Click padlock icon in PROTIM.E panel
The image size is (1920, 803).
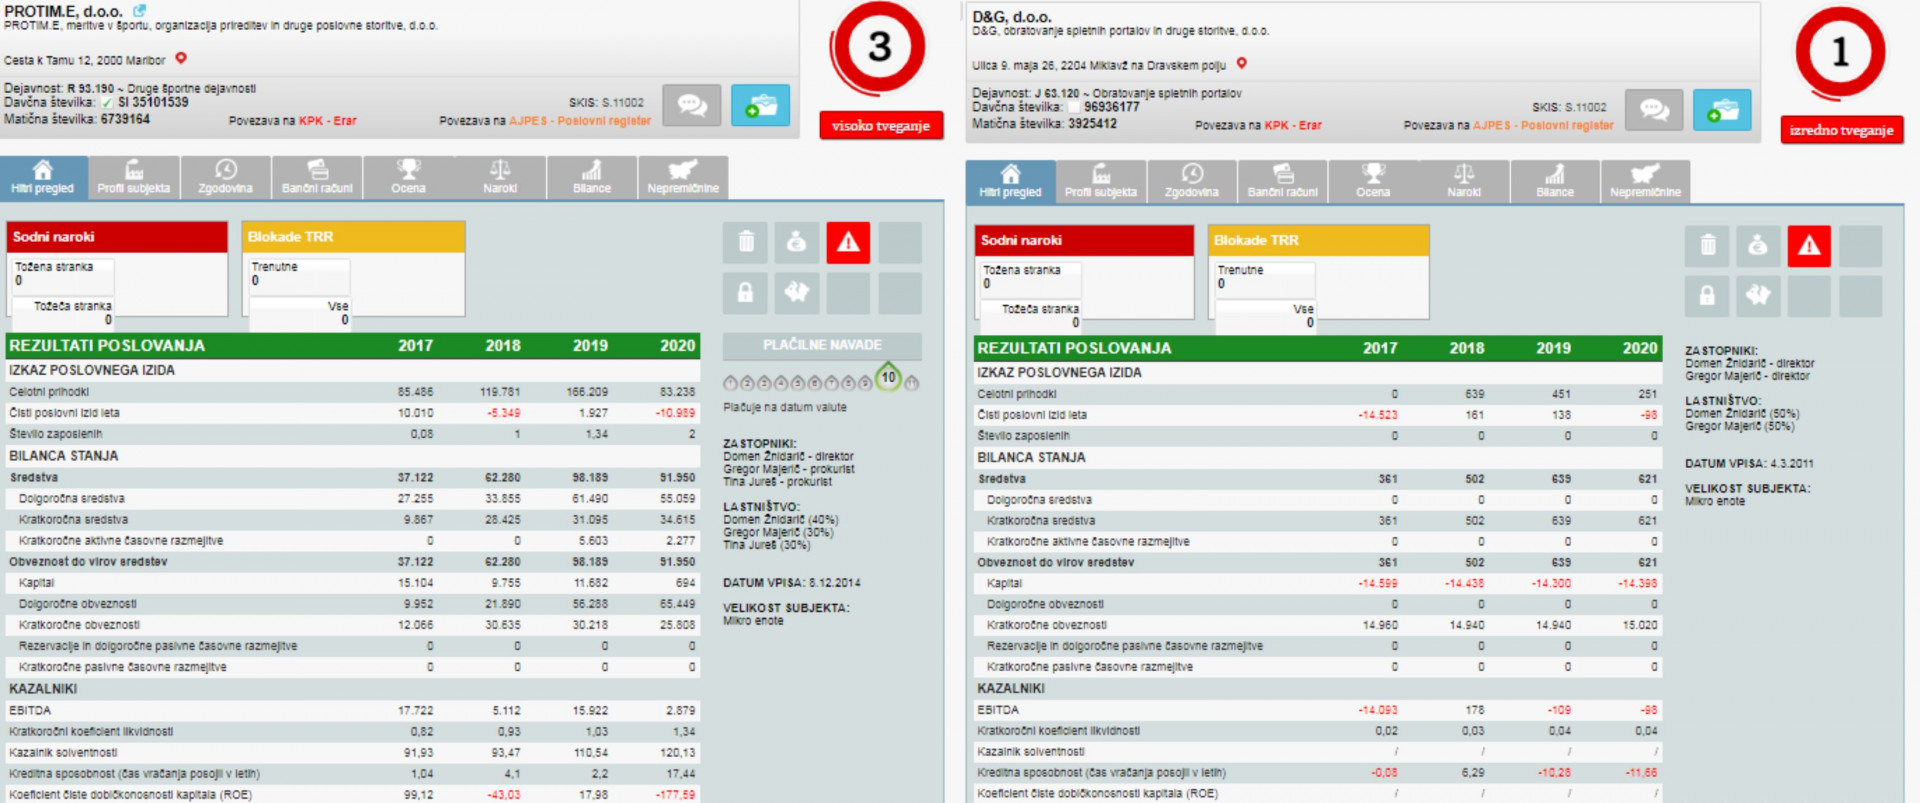(x=745, y=293)
